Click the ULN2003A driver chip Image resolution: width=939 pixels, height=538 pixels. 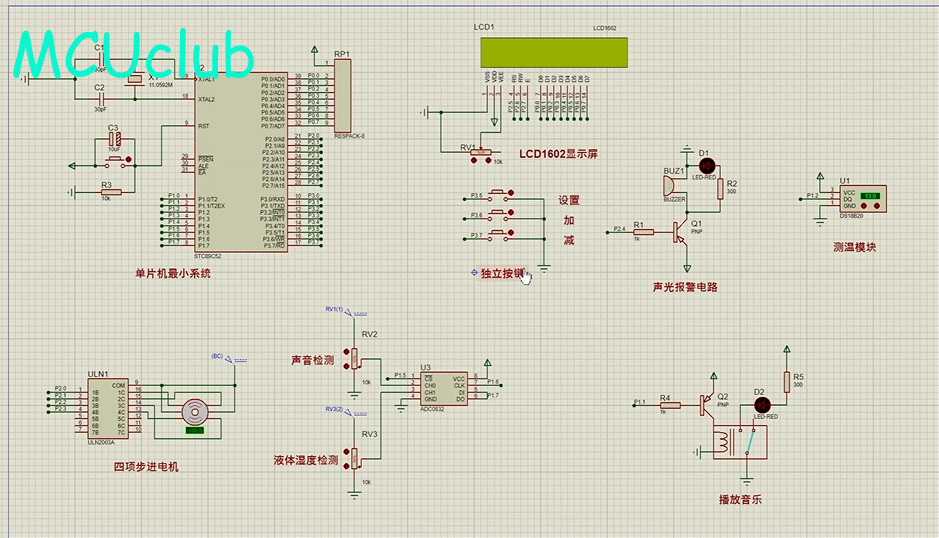(105, 406)
